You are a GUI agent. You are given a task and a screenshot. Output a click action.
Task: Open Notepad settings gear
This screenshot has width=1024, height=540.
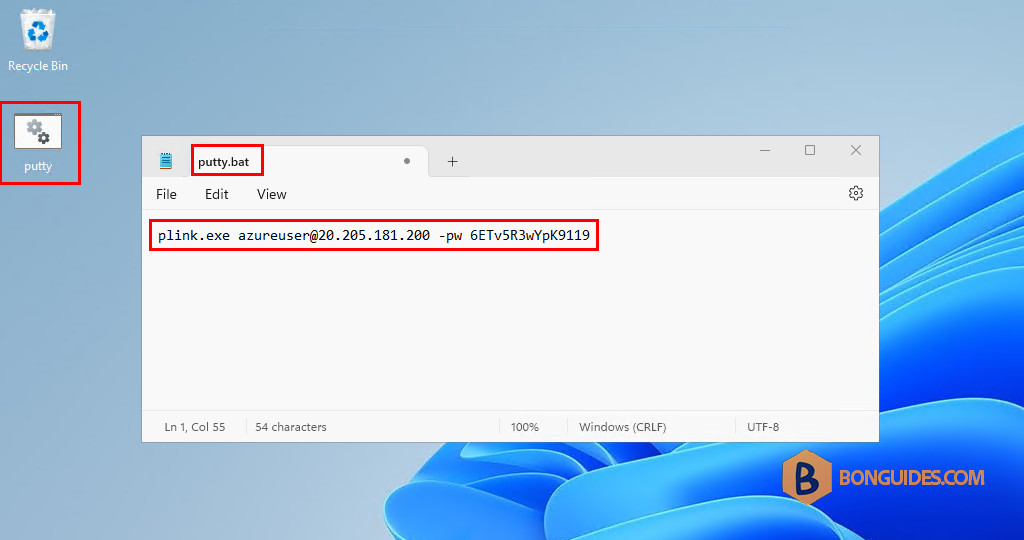pyautogui.click(x=856, y=193)
